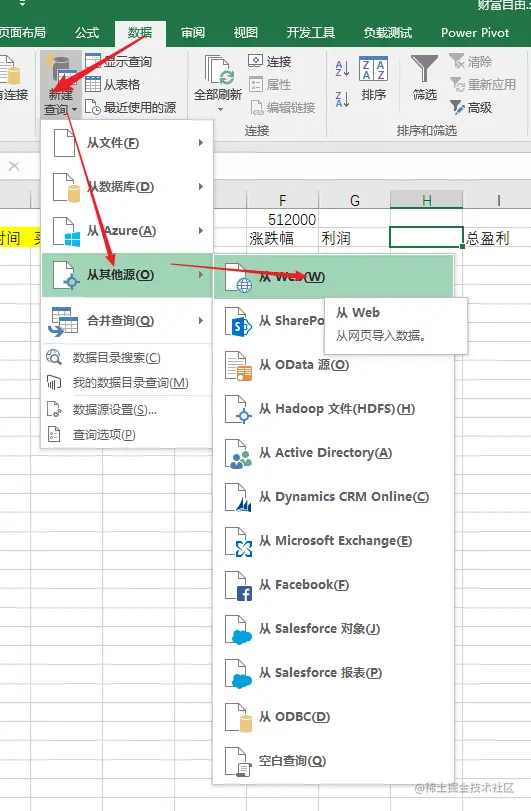Click the SharePoint list icon
This screenshot has height=811, width=531.
click(x=238, y=322)
